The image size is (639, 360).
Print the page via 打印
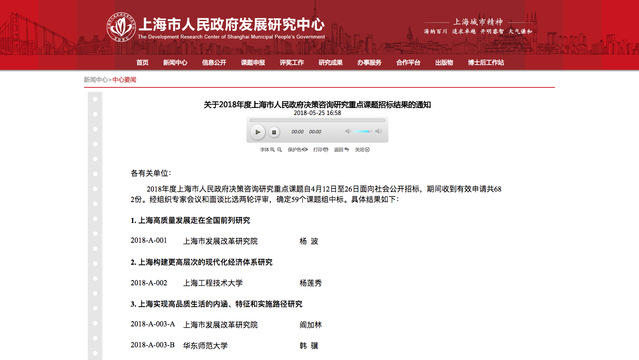click(320, 150)
